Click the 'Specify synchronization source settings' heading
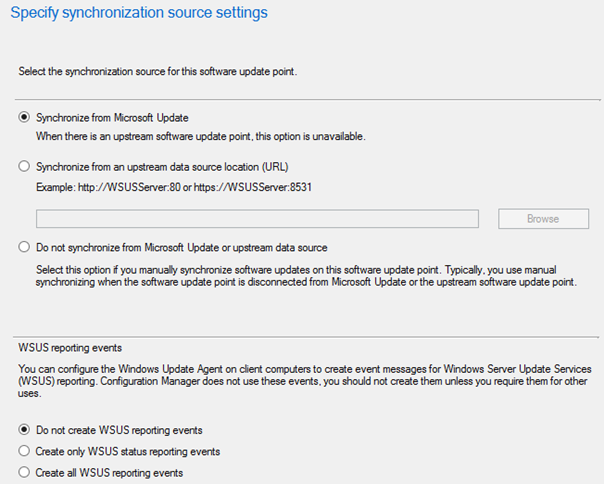This screenshot has width=604, height=484. pos(139,13)
